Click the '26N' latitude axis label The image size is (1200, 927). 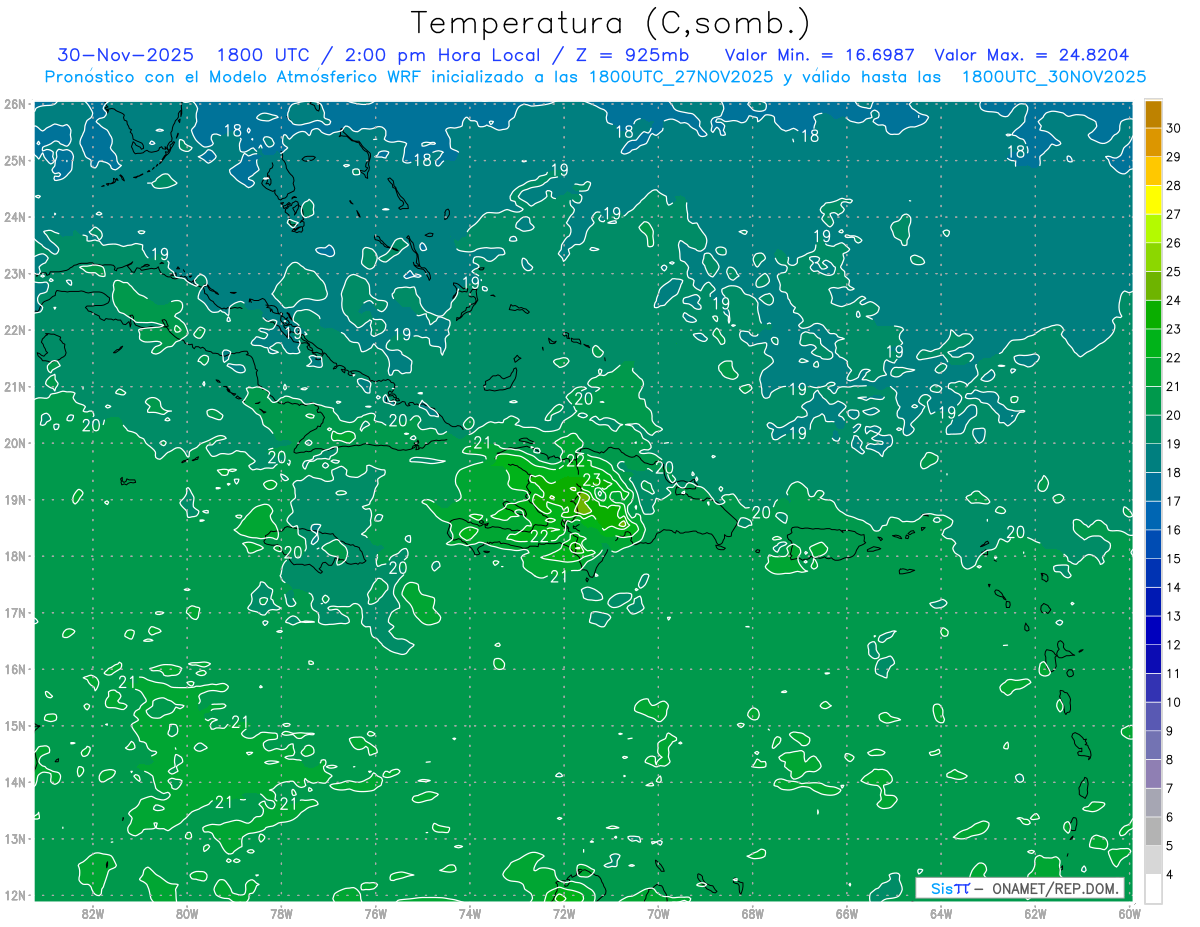point(15,104)
